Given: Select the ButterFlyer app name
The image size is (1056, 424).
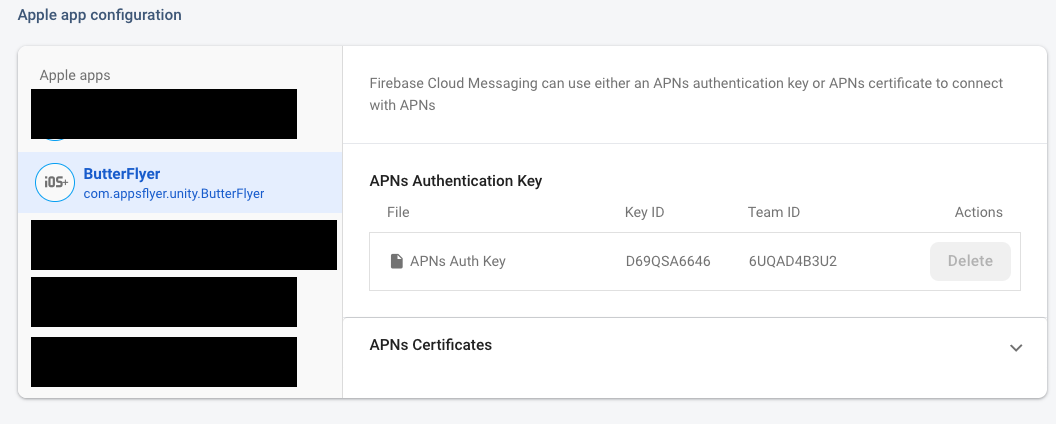Looking at the screenshot, I should click(x=122, y=174).
